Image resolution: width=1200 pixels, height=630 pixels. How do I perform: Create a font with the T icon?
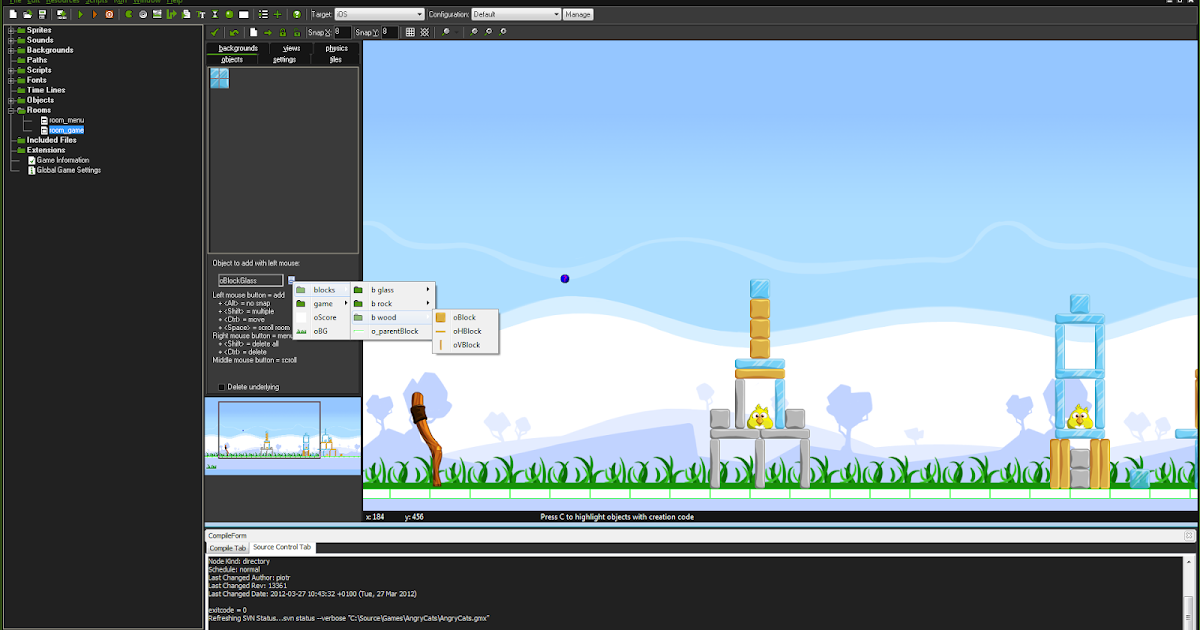(201, 15)
